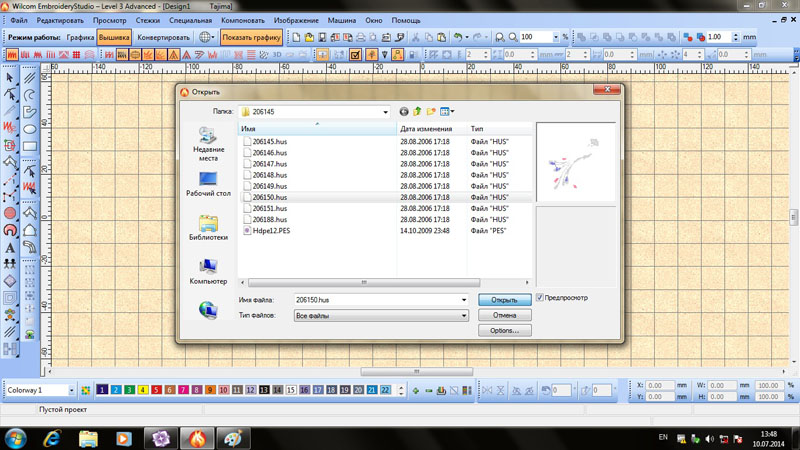Click the Up One Level folder icon

click(x=418, y=112)
